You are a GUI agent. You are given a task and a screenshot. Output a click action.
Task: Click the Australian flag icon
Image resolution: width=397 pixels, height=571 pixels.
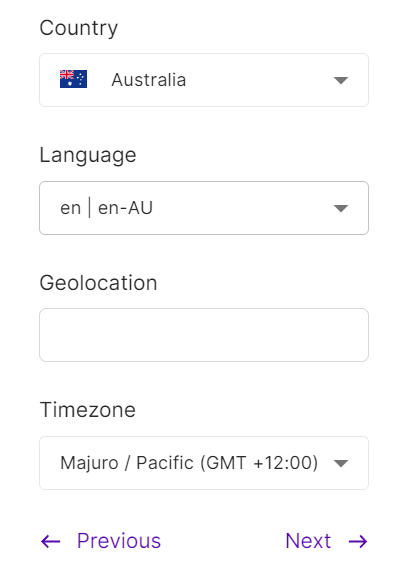(x=73, y=79)
